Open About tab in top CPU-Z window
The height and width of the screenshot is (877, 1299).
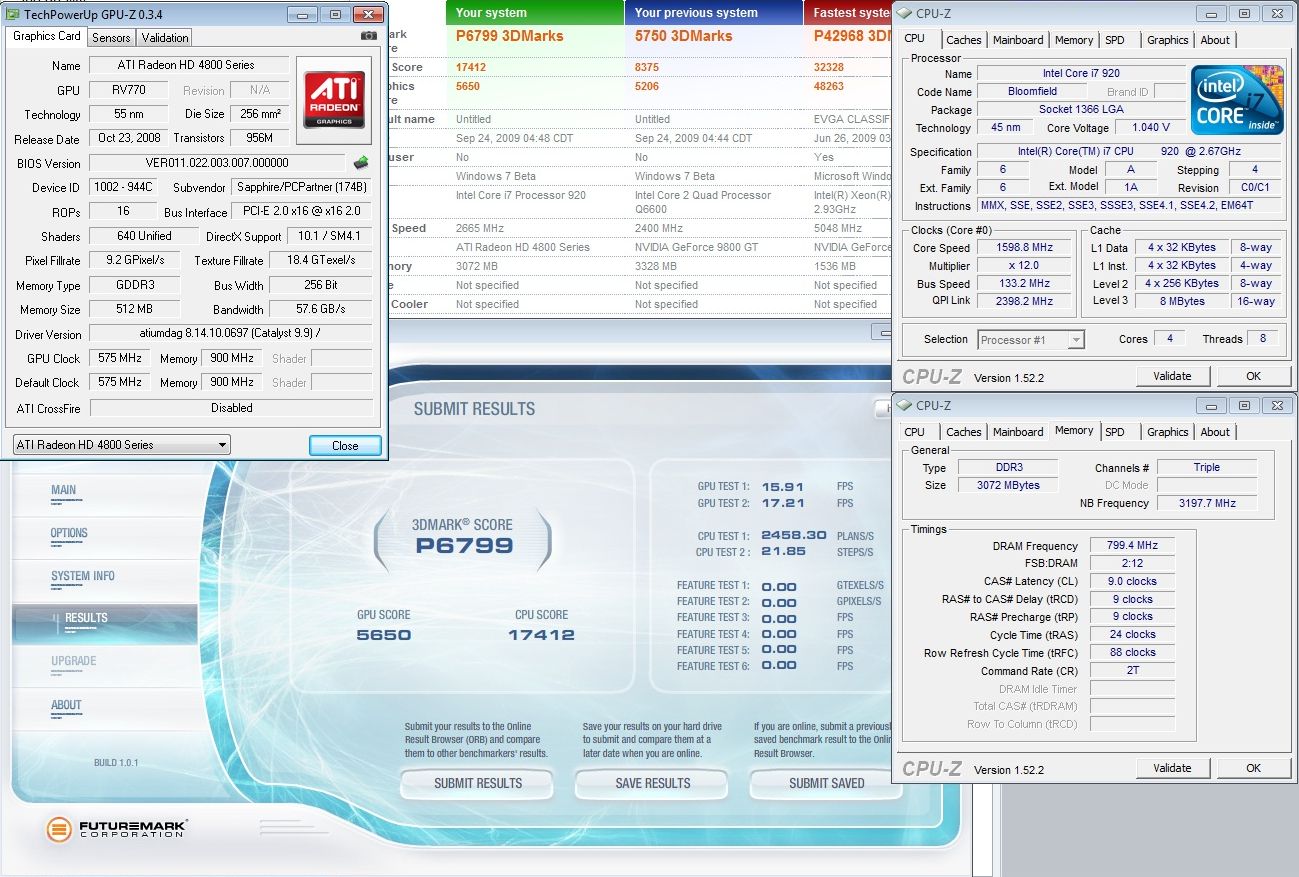point(1215,40)
